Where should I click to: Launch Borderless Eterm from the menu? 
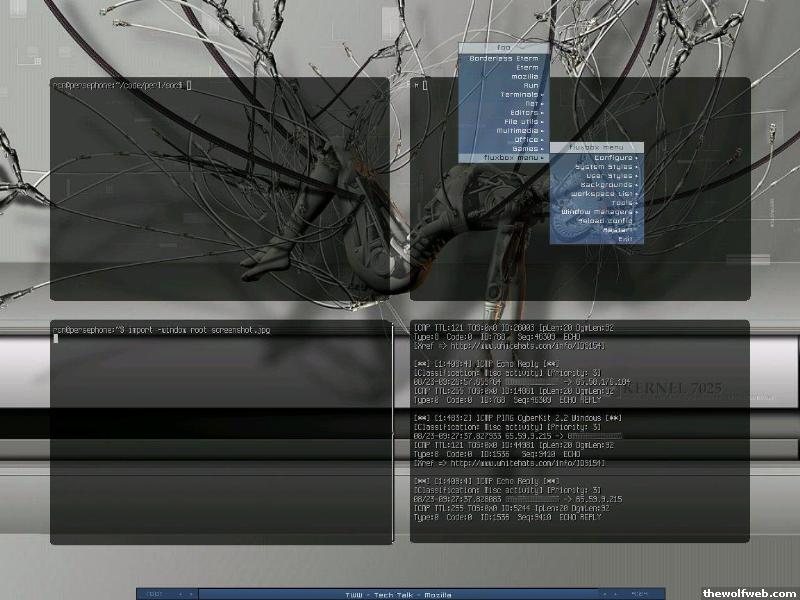[503, 58]
